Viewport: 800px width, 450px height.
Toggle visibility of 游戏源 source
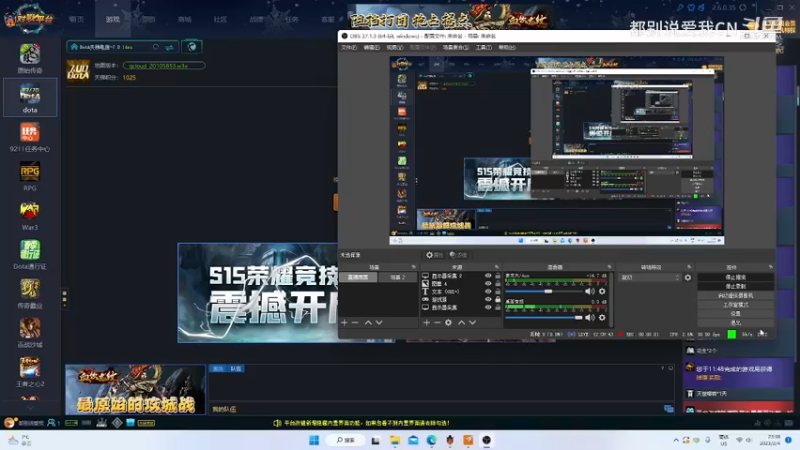(x=488, y=299)
